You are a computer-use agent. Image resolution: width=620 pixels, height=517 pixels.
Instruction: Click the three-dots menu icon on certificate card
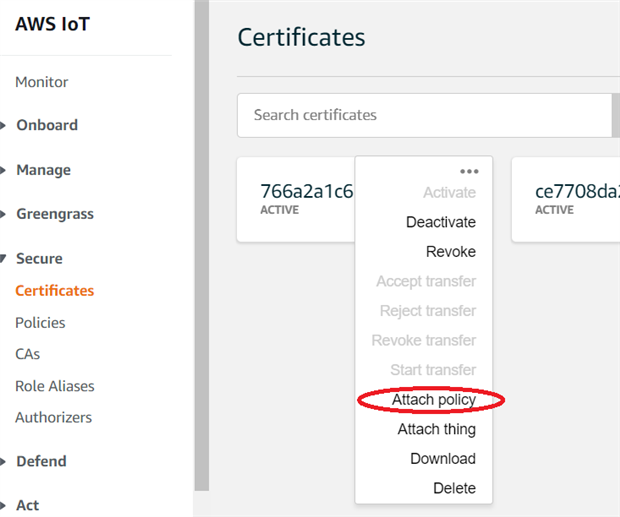click(469, 172)
